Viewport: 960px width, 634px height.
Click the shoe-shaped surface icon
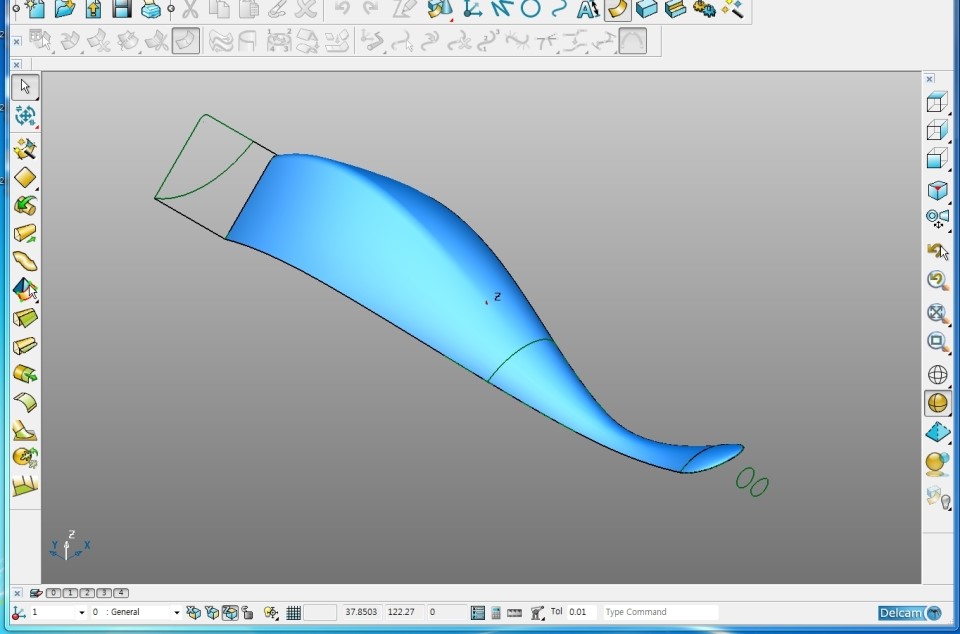click(25, 430)
